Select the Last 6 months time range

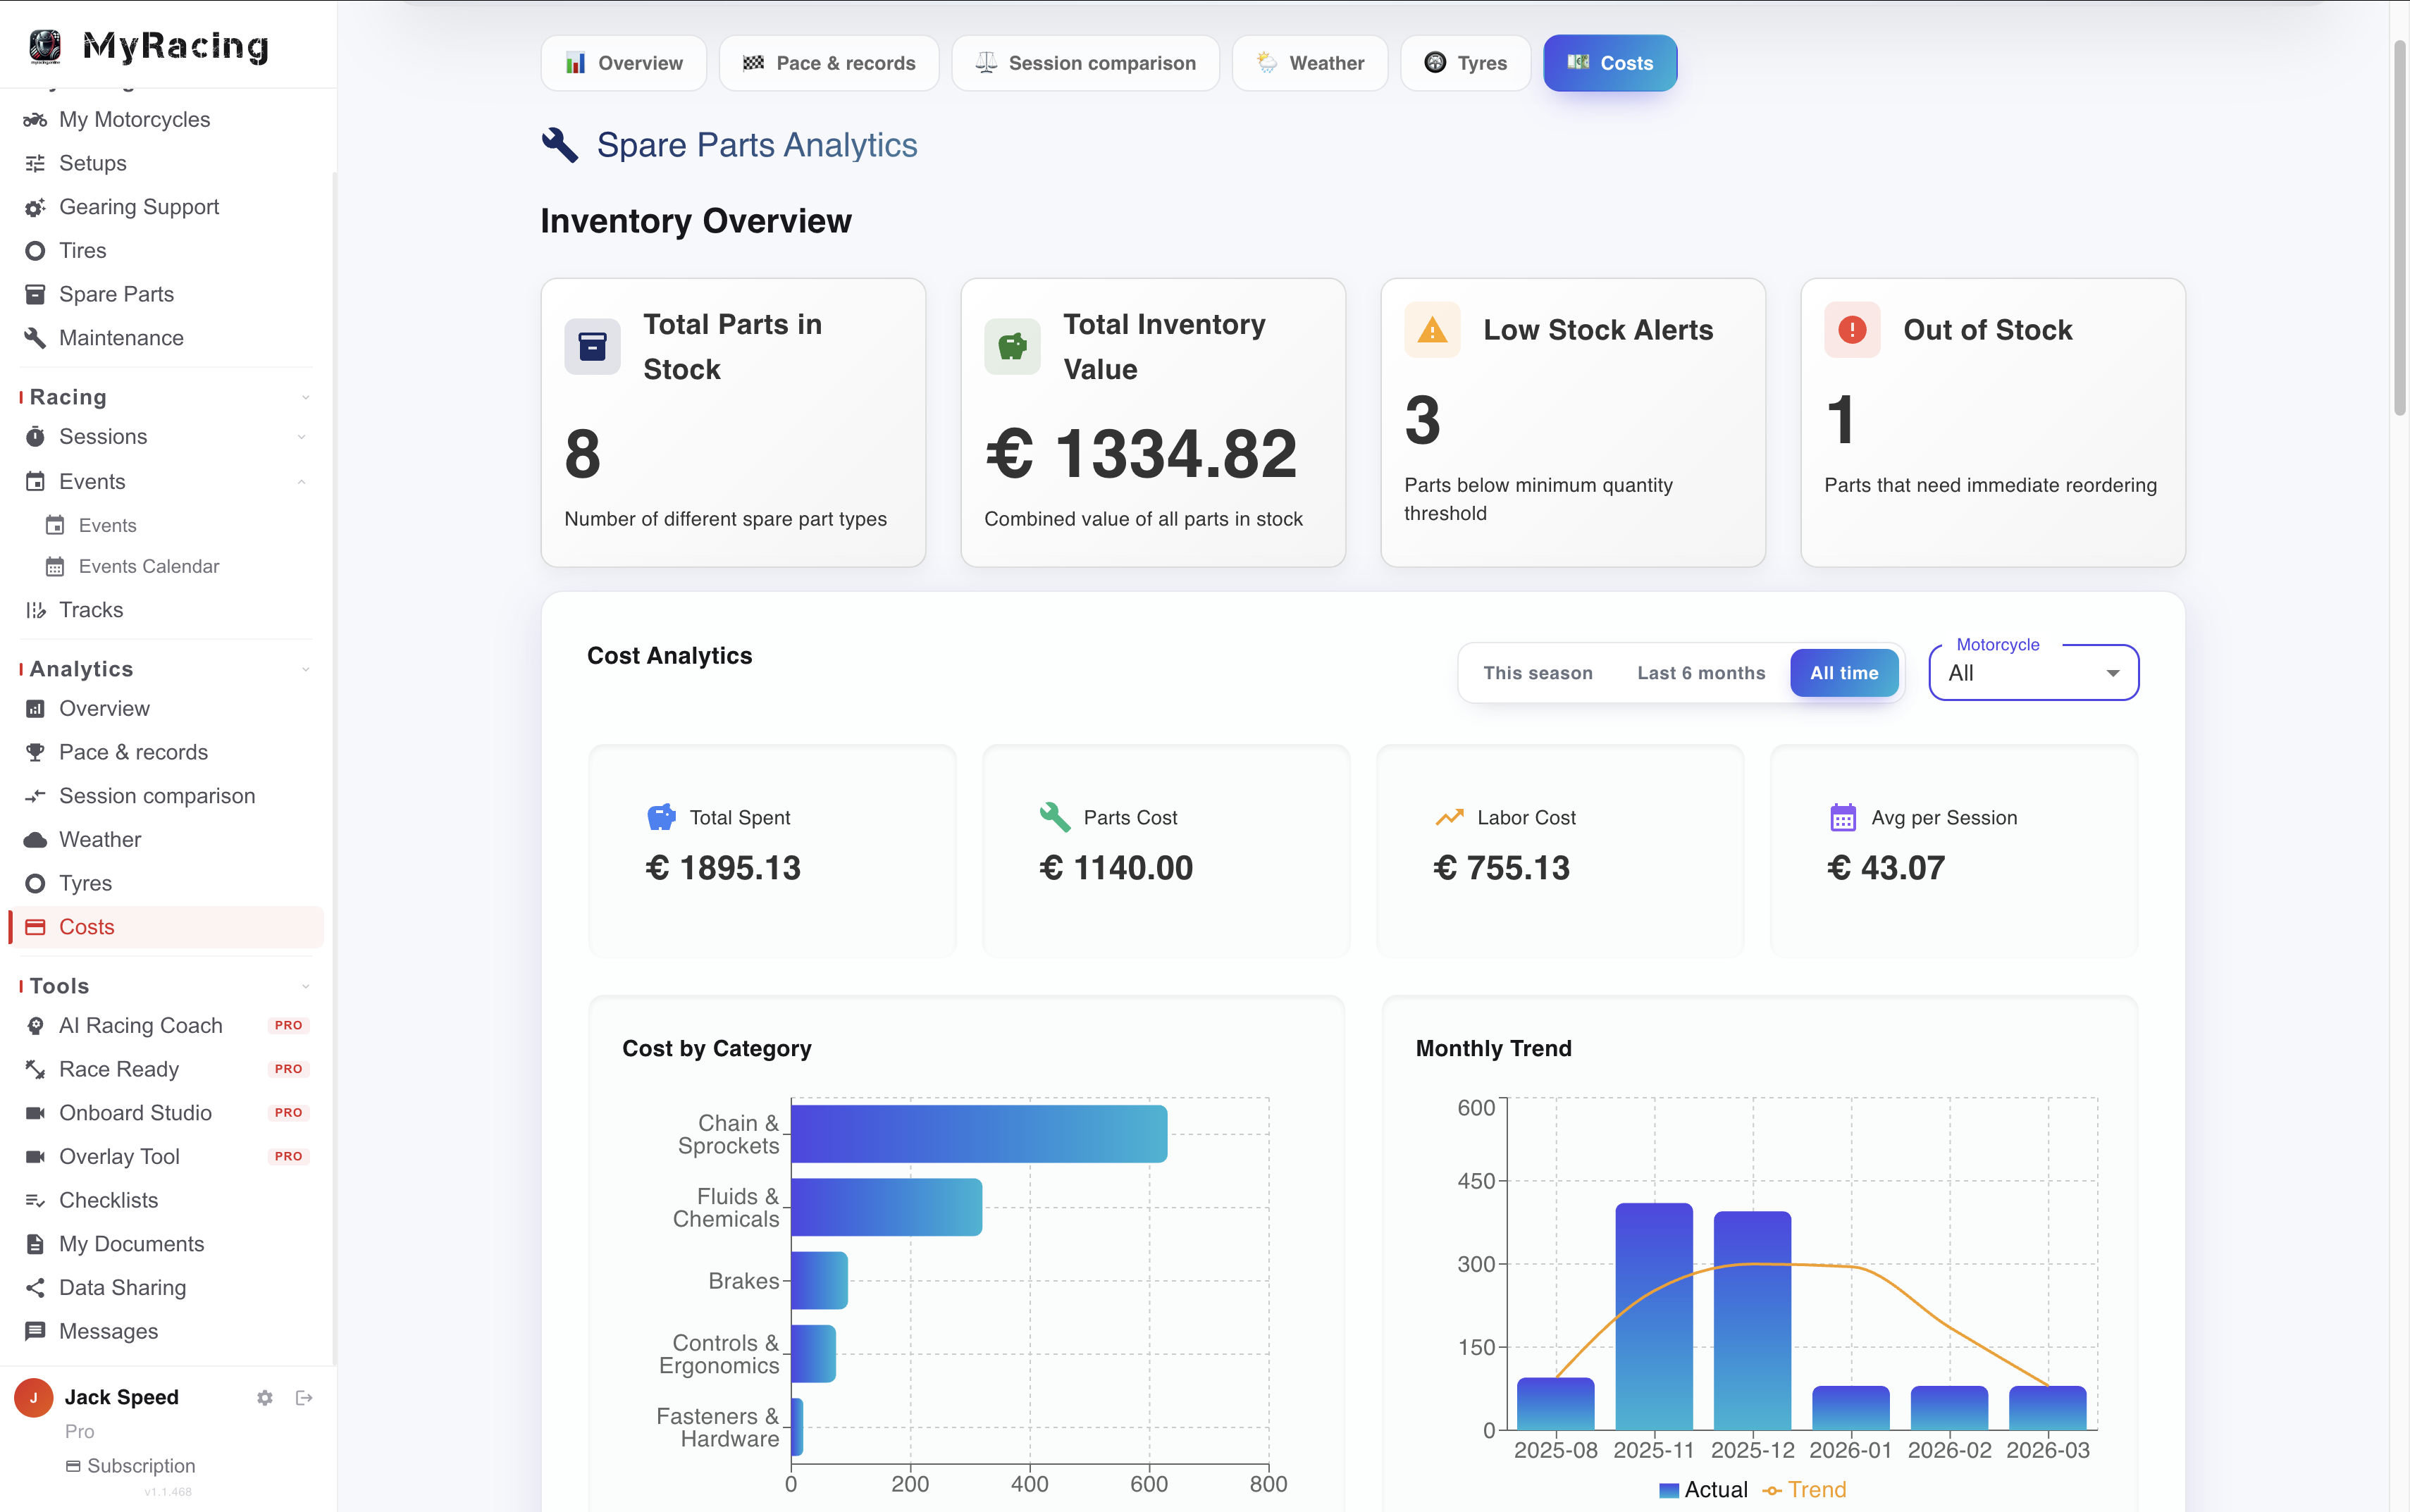coord(1701,673)
